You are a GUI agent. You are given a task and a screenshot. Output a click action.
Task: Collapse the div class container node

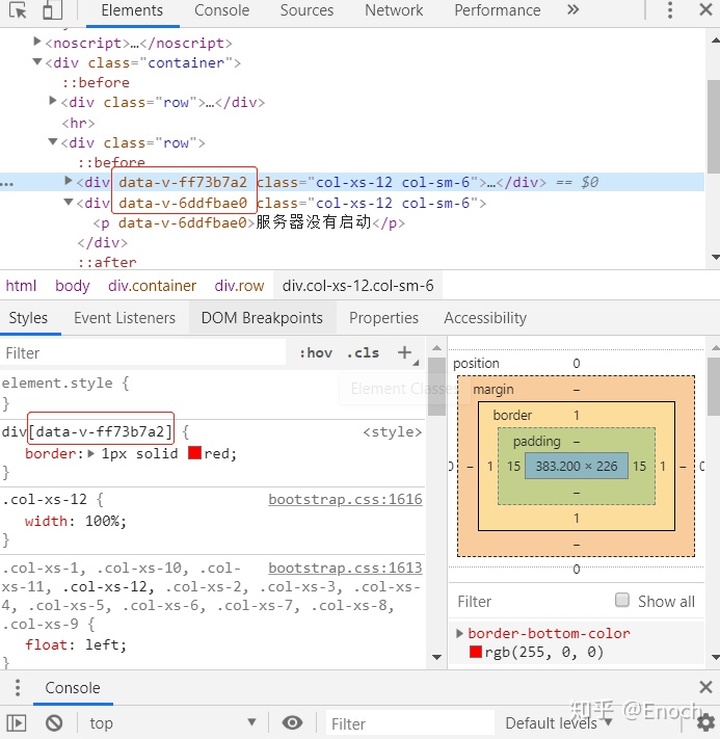37,61
